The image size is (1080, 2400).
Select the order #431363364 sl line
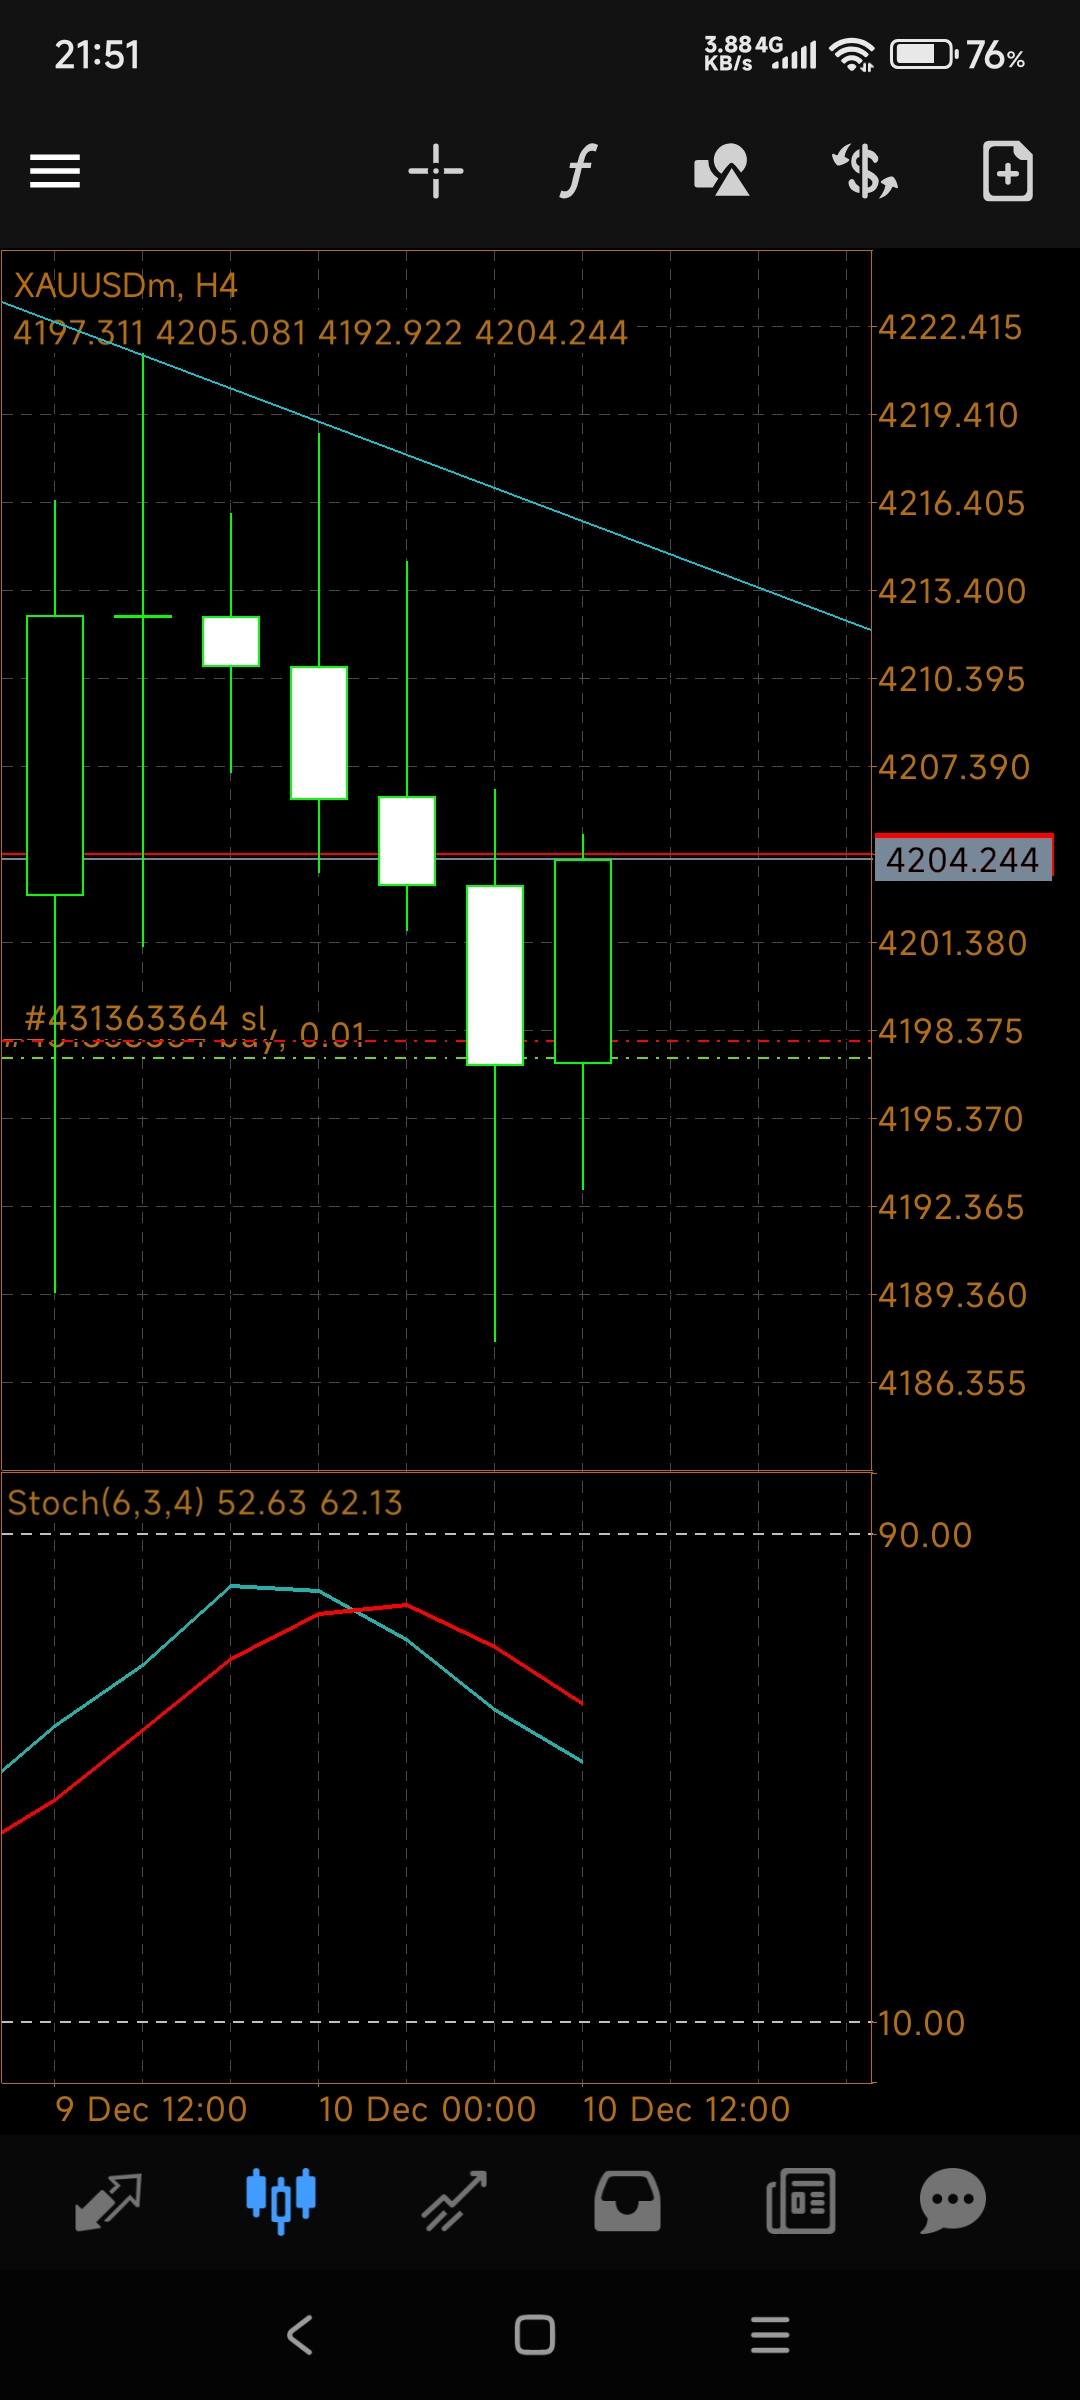click(x=146, y=1020)
